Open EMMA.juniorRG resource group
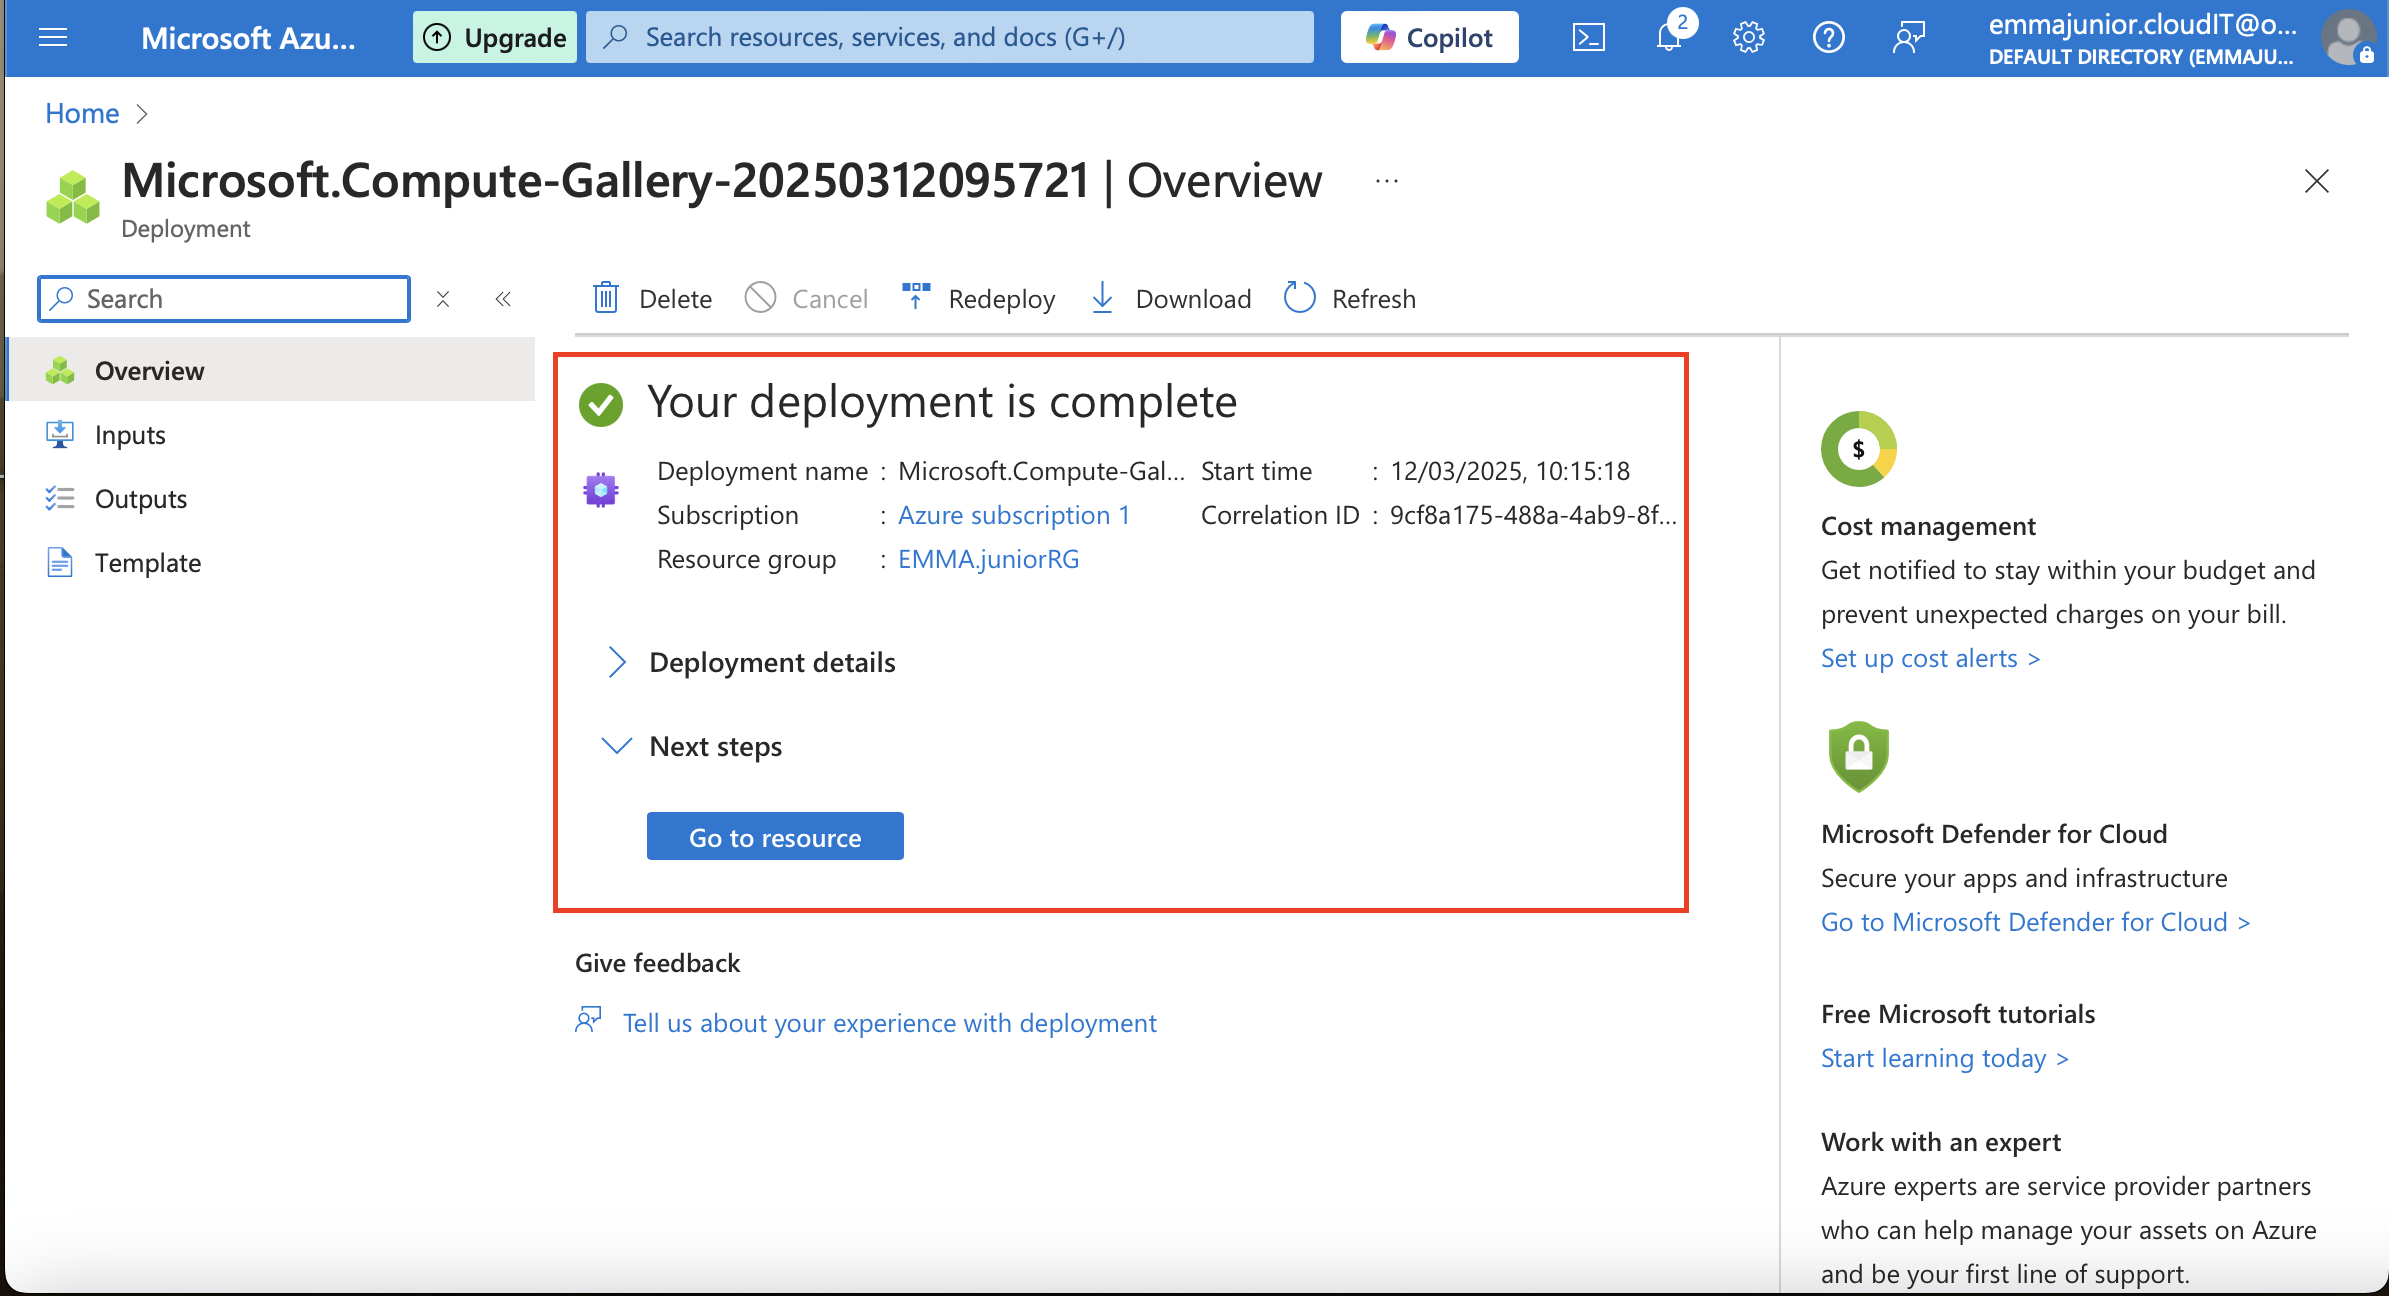Viewport: 2389px width, 1296px height. (989, 559)
